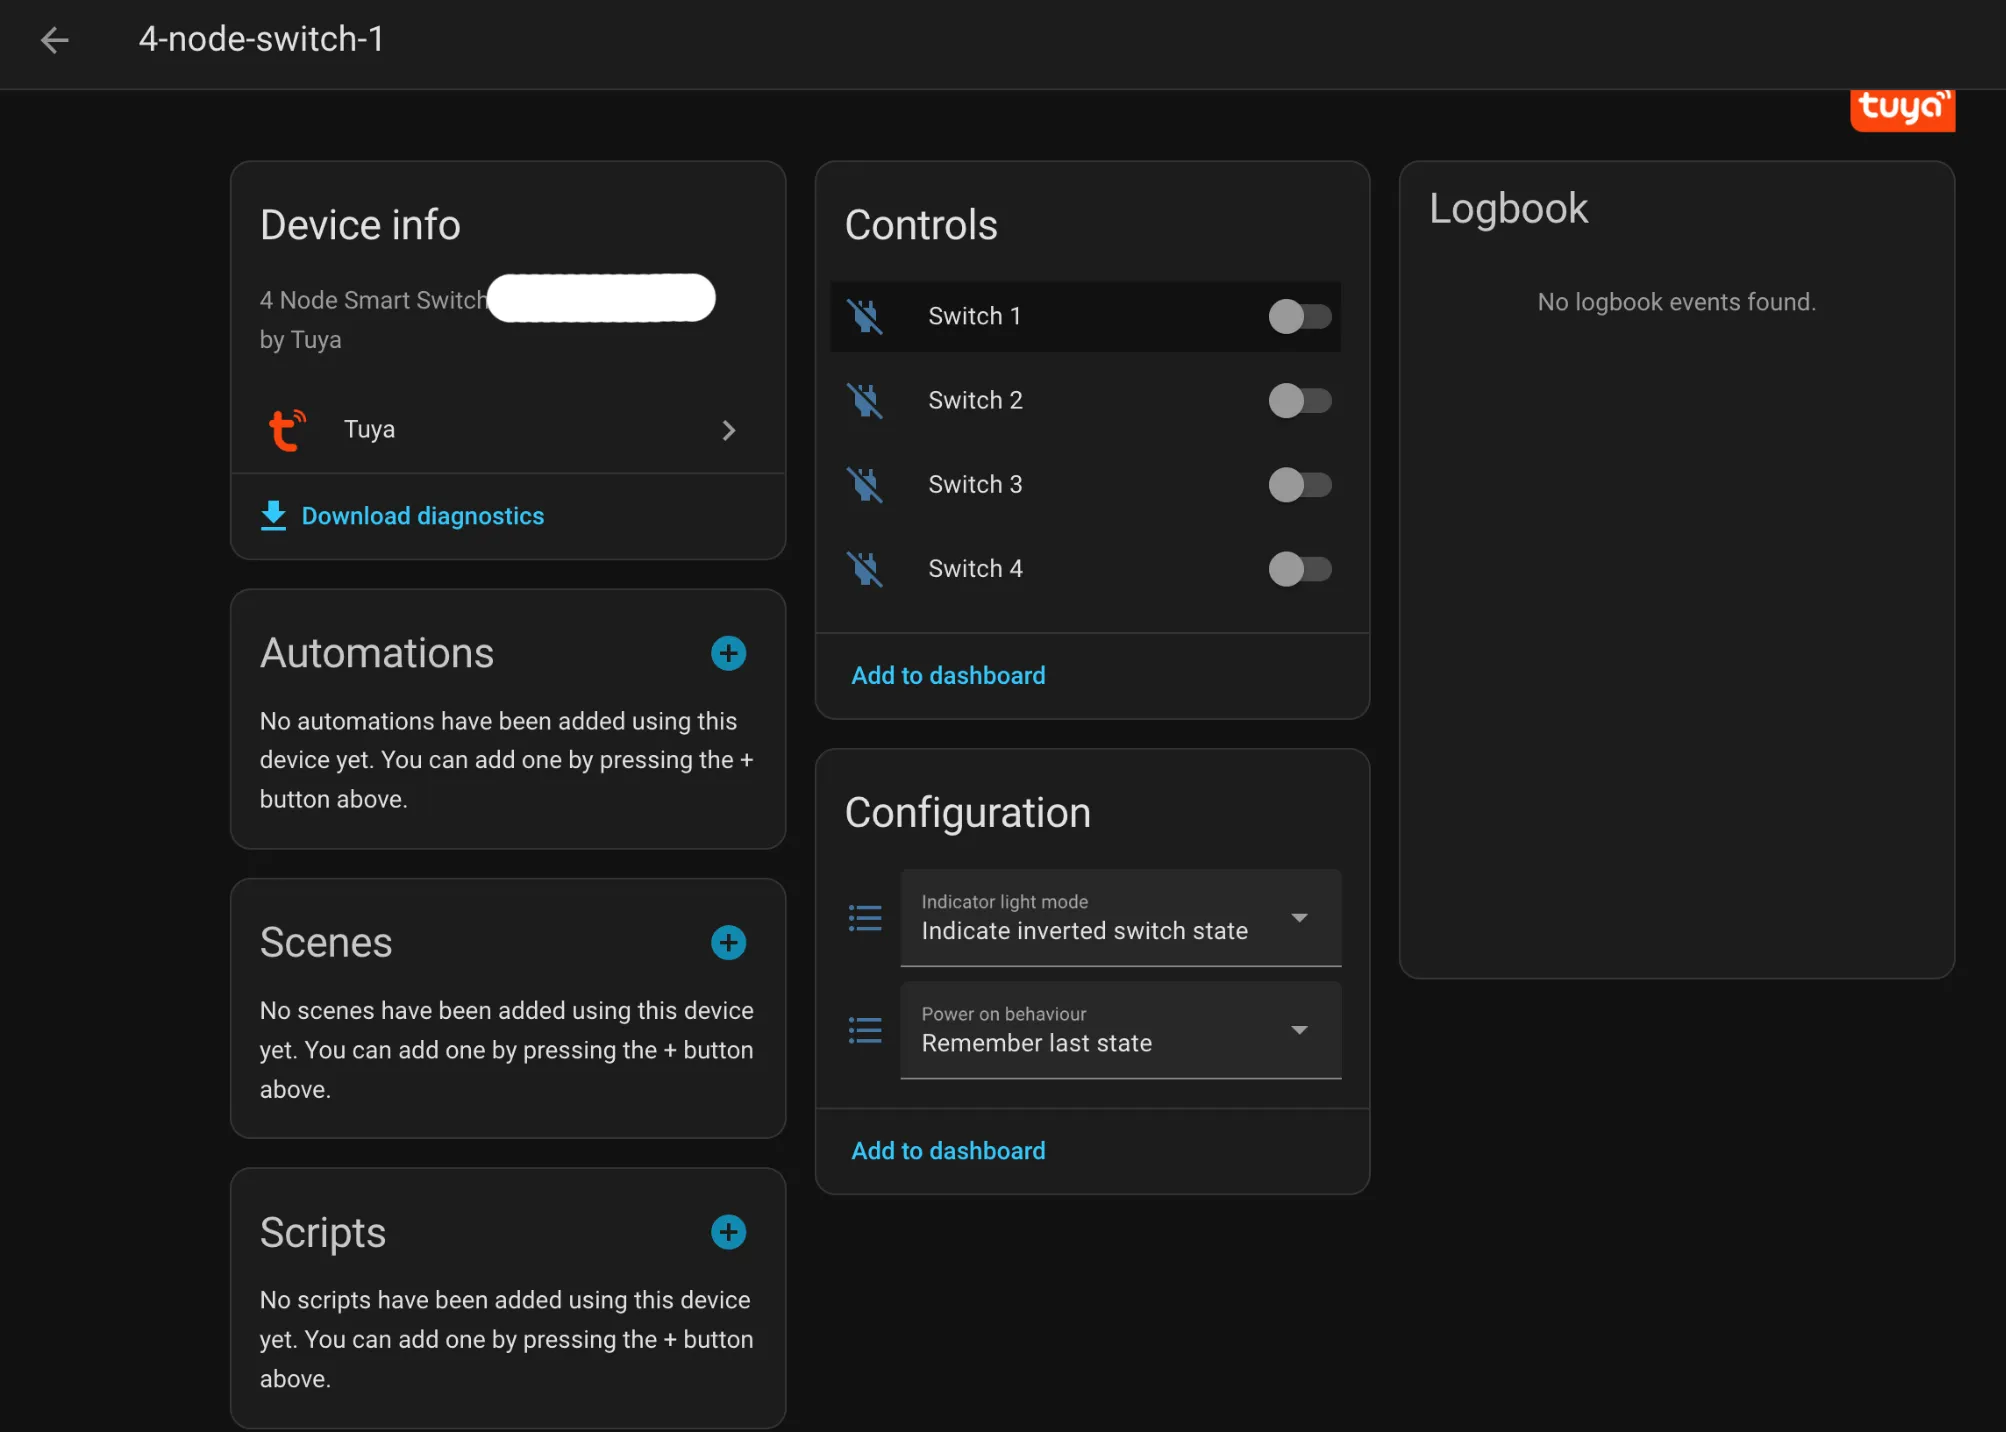The height and width of the screenshot is (1432, 2006).
Task: Add a new scene with plus icon
Action: (728, 943)
